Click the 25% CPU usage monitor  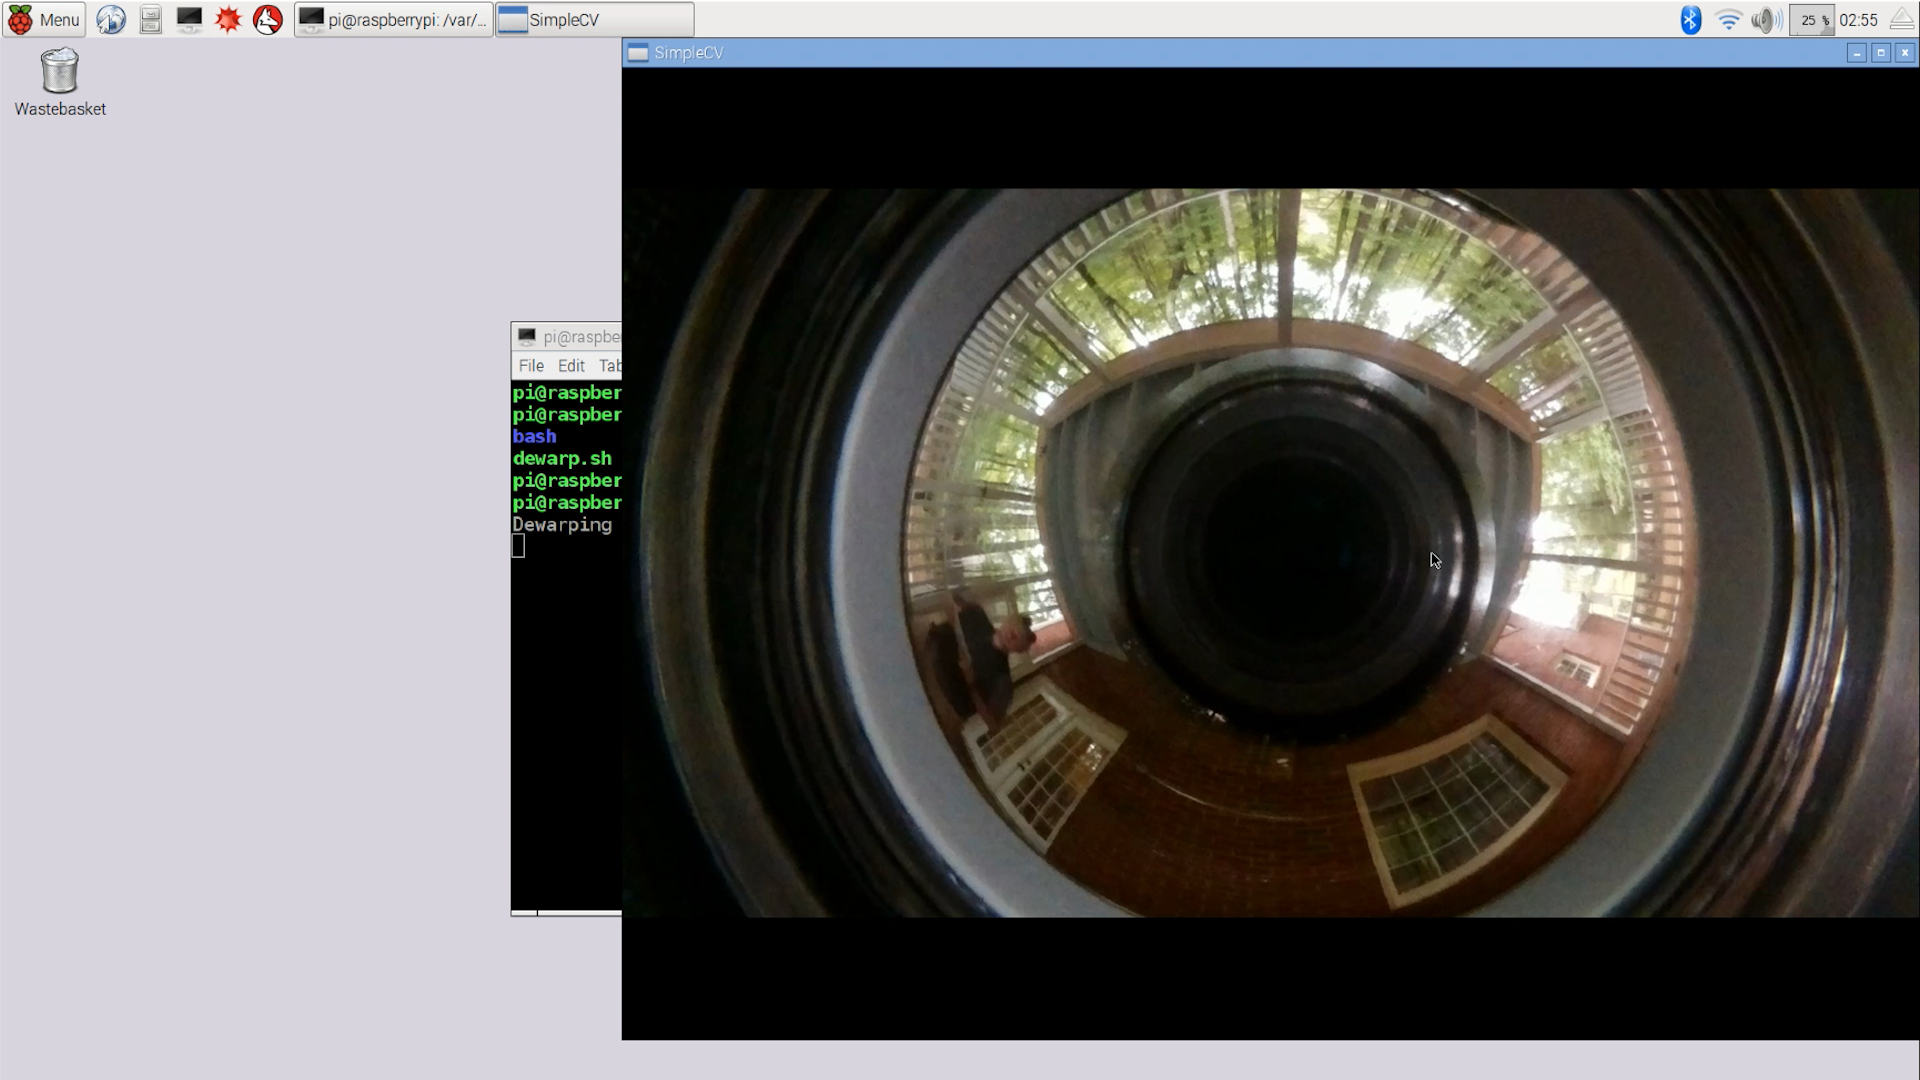tap(1811, 20)
